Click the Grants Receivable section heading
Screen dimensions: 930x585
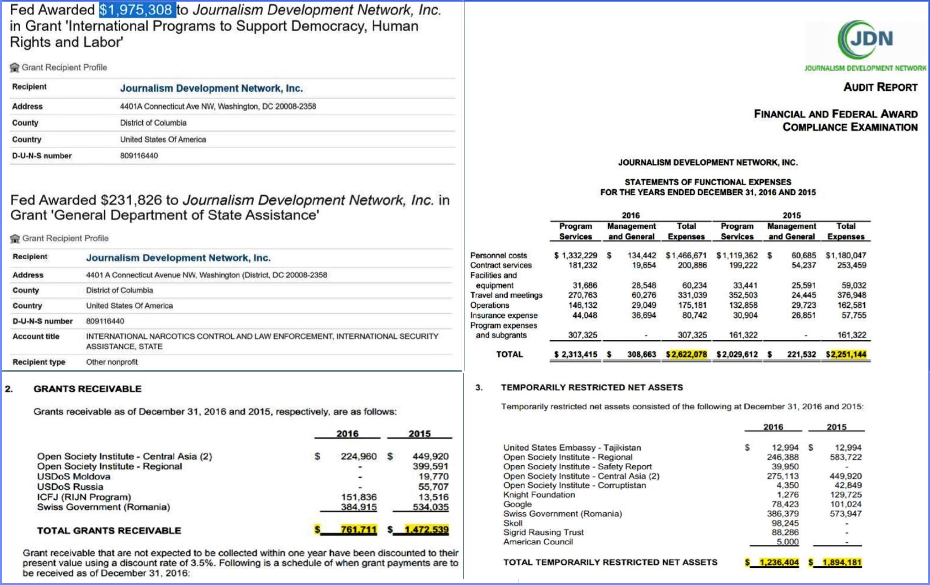click(x=88, y=389)
